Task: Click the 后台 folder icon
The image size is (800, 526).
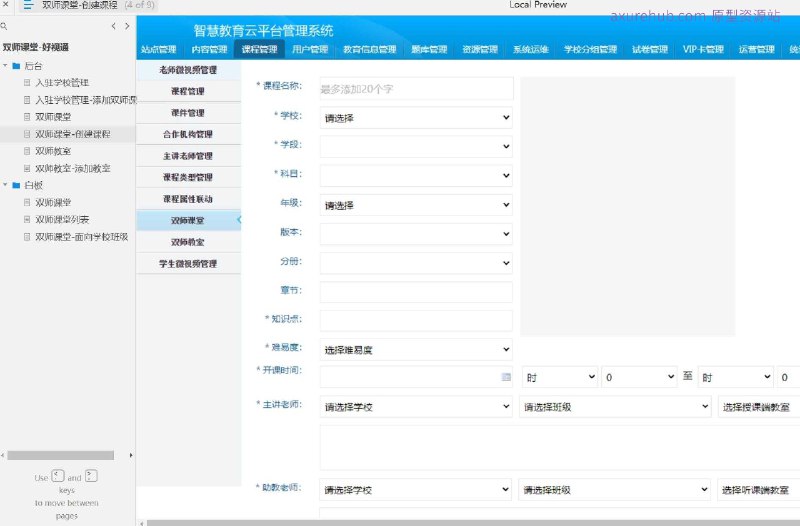Action: [x=16, y=66]
